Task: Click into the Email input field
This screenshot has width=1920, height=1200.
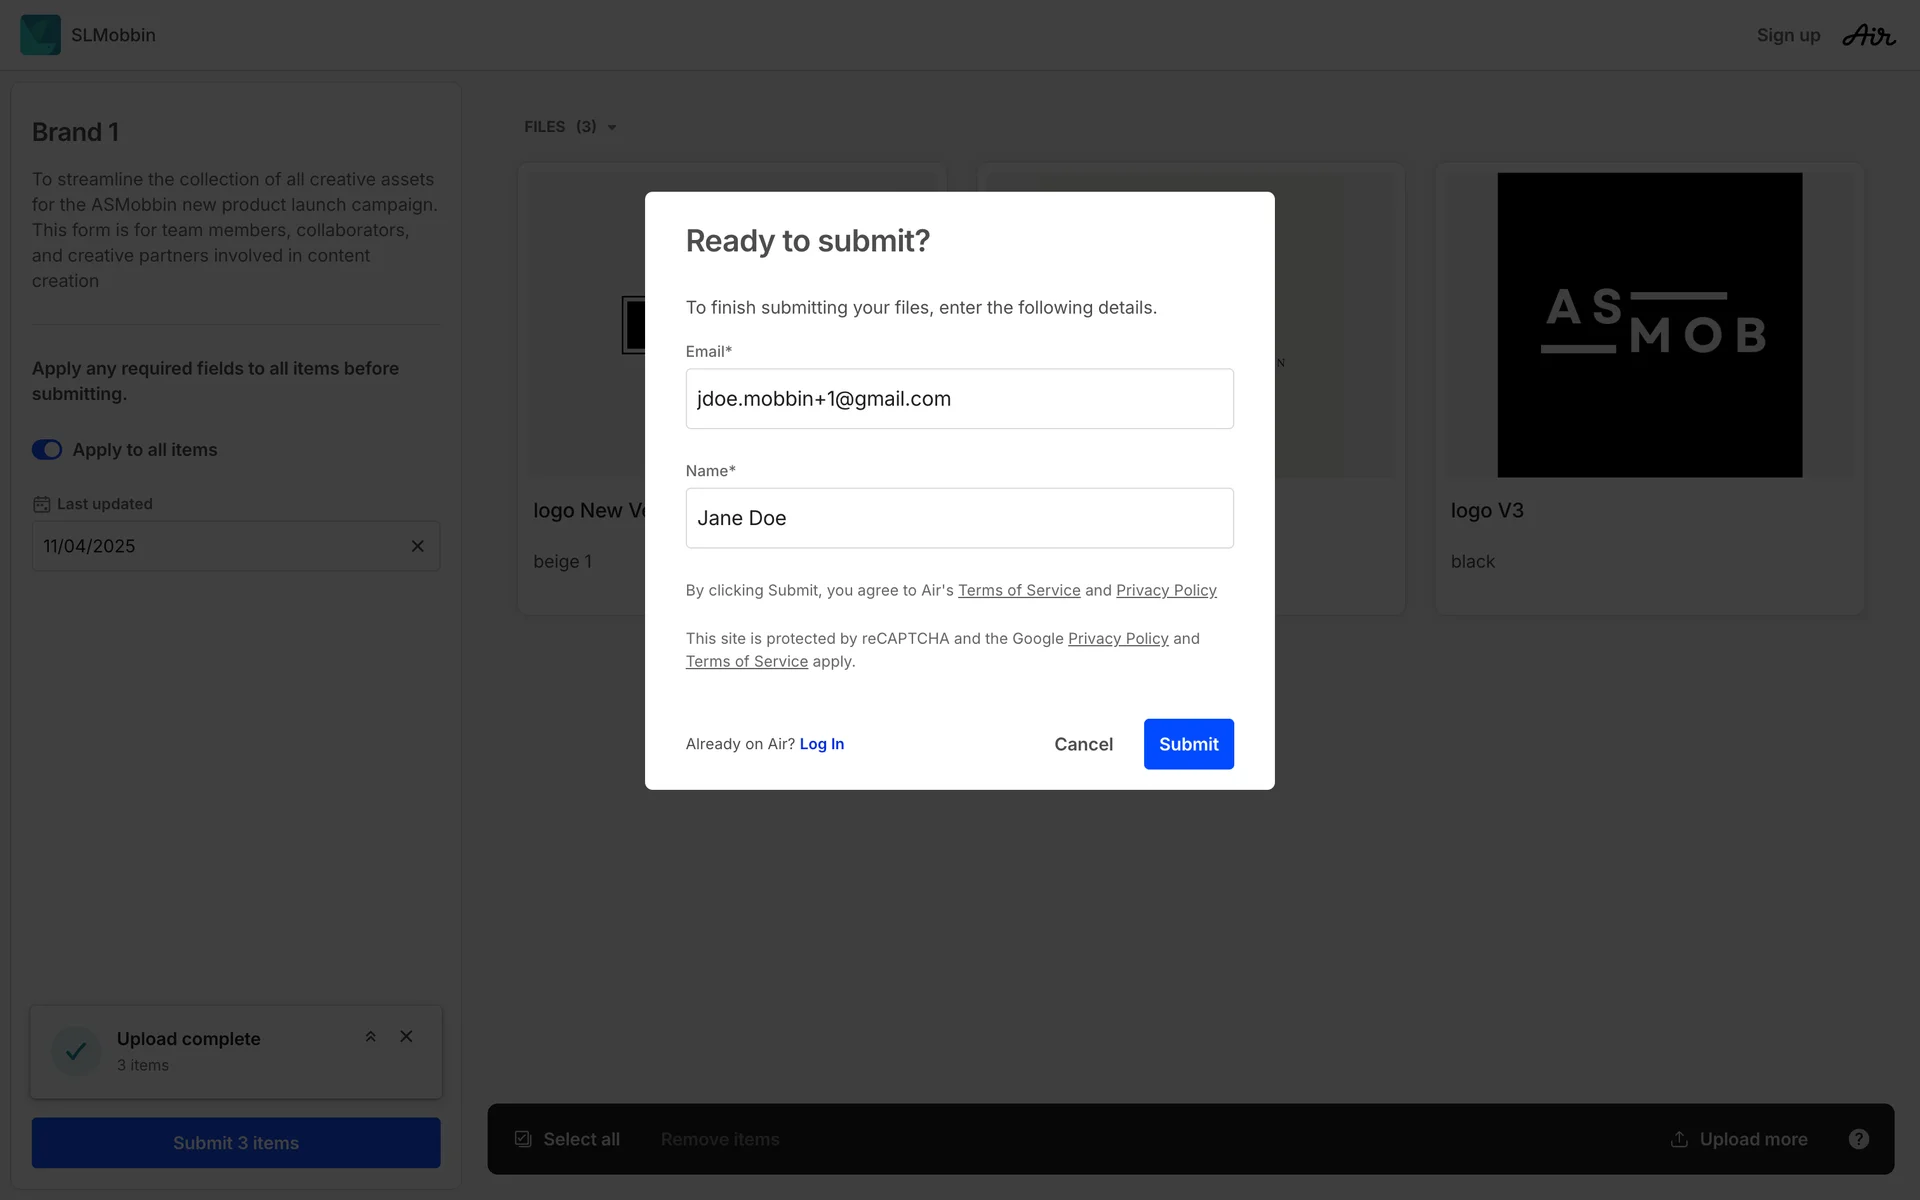Action: click(959, 399)
